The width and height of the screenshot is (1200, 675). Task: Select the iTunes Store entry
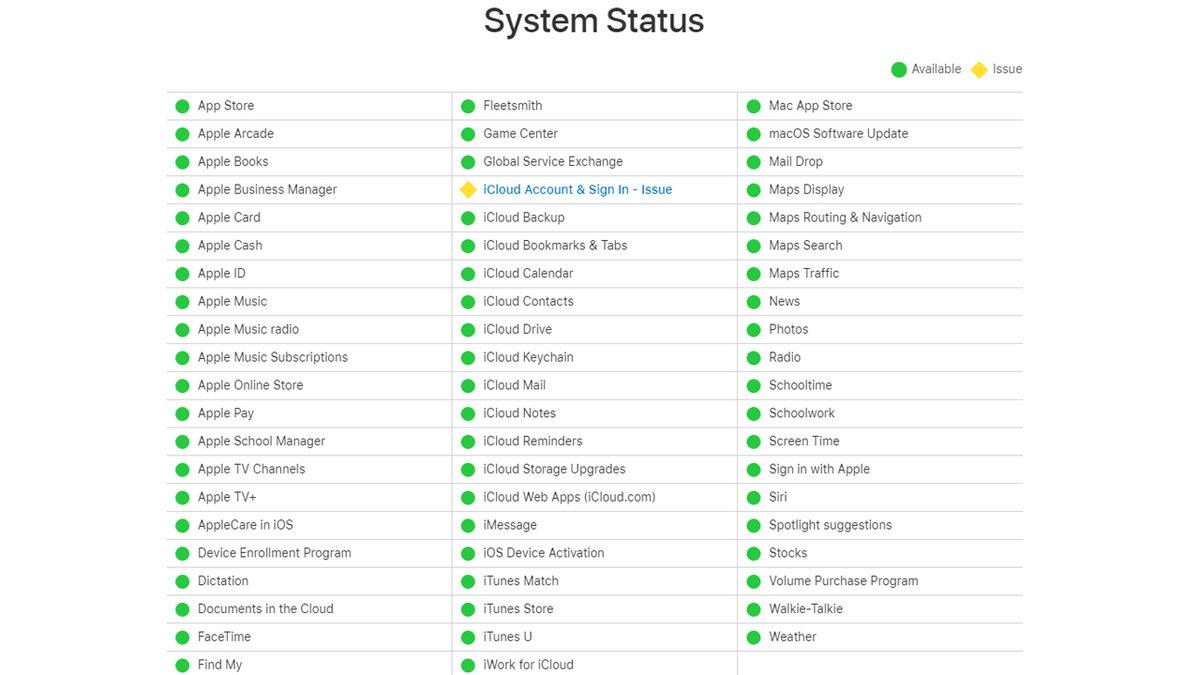tap(520, 608)
